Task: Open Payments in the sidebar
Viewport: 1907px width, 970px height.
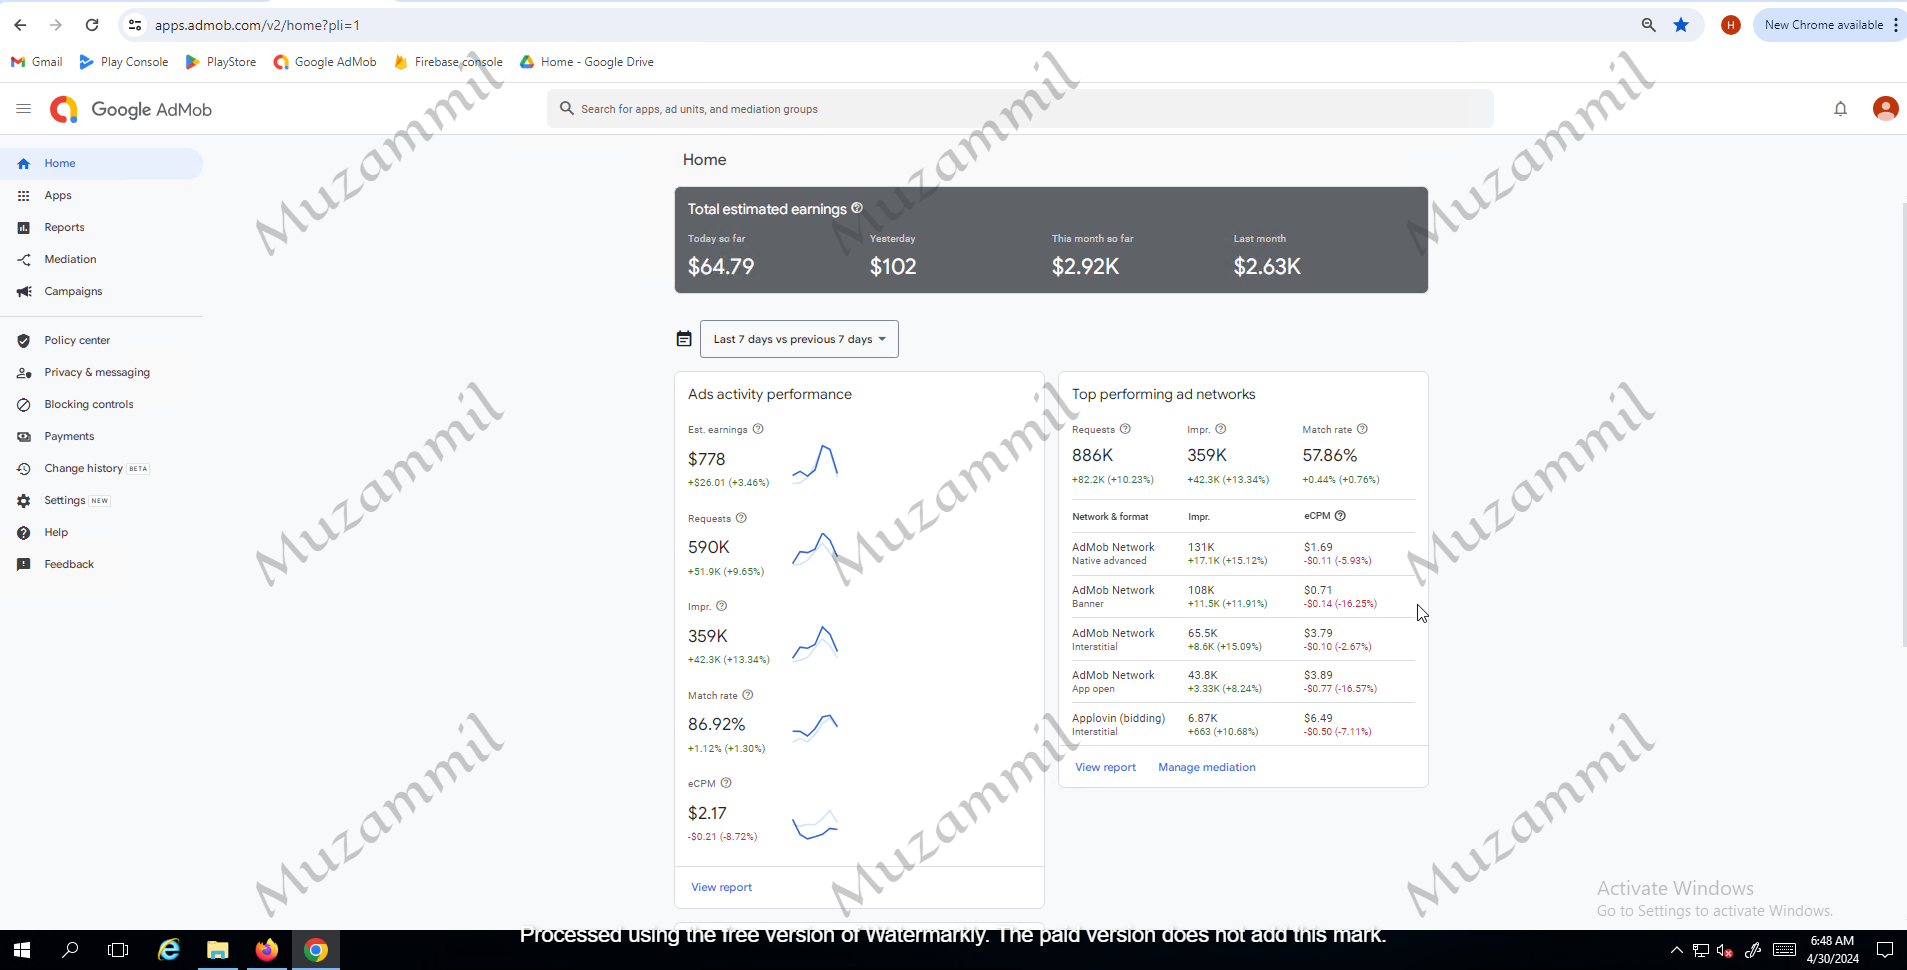Action: click(101, 436)
